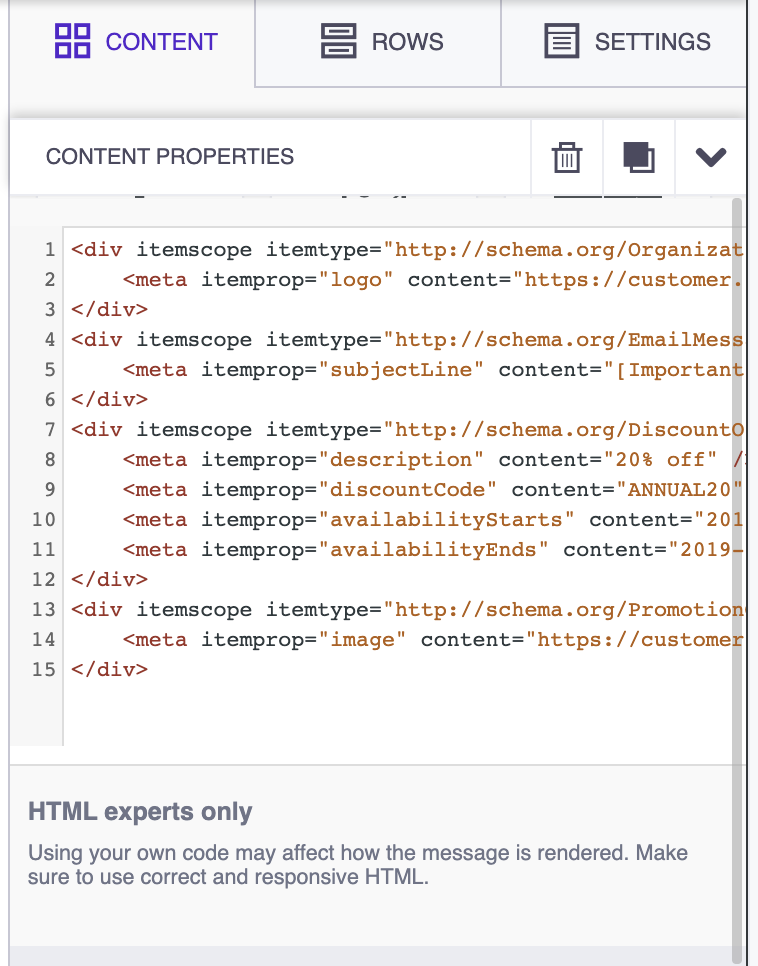Click the document icon next to SETTINGS

click(561, 41)
